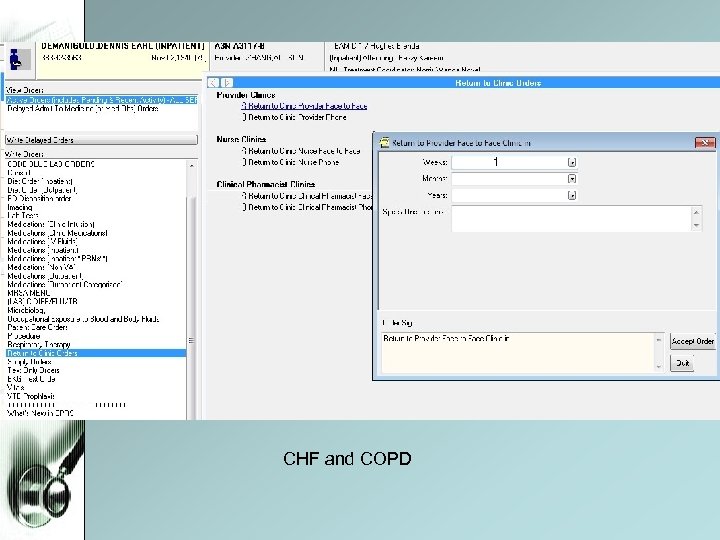This screenshot has height=540, width=720.
Task: Open Return to Clinic Provider Phone
Action: 294,118
